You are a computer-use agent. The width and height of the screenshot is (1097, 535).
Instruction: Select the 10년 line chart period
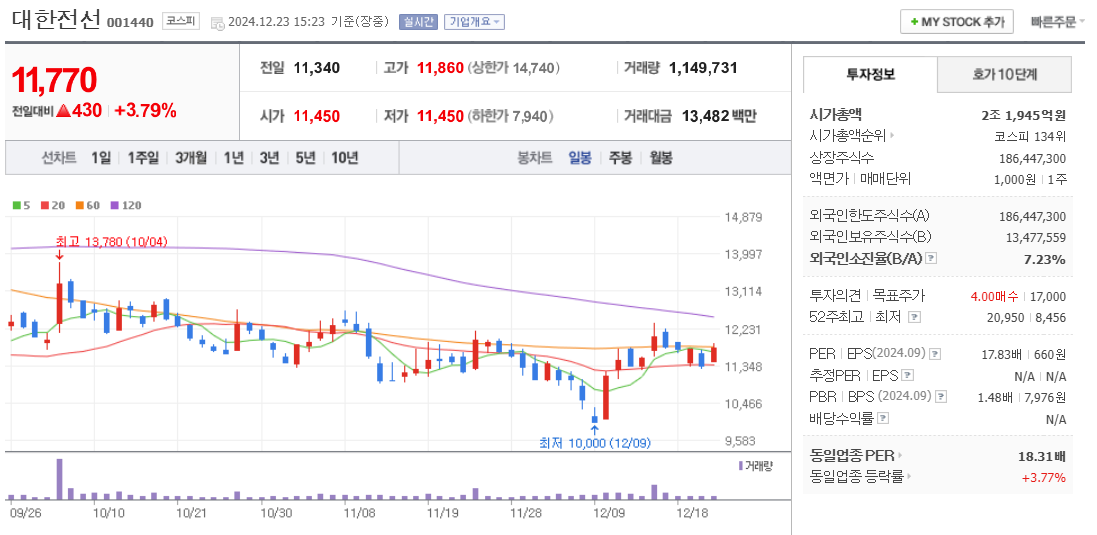[345, 158]
